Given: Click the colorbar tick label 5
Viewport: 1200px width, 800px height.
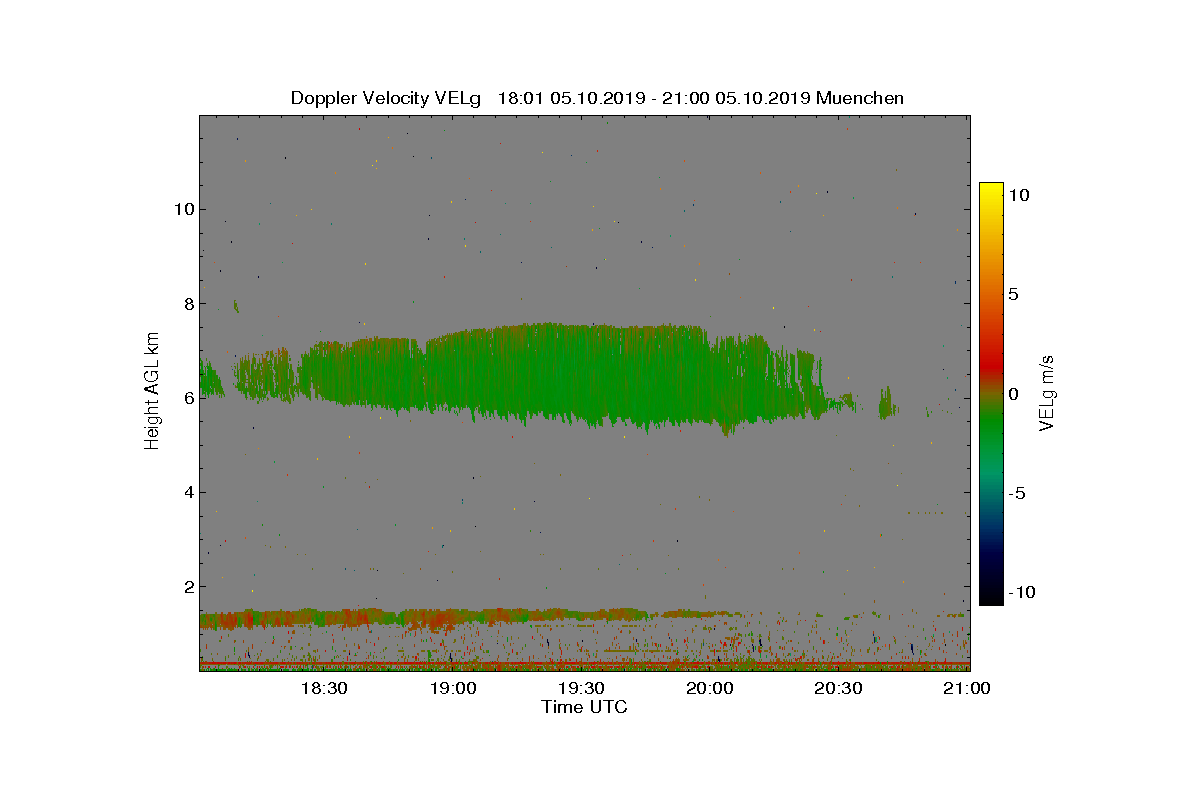Looking at the screenshot, I should point(1014,295).
